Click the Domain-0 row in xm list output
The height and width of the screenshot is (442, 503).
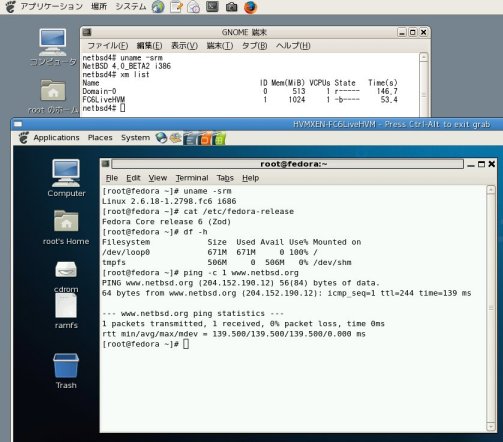[240, 91]
